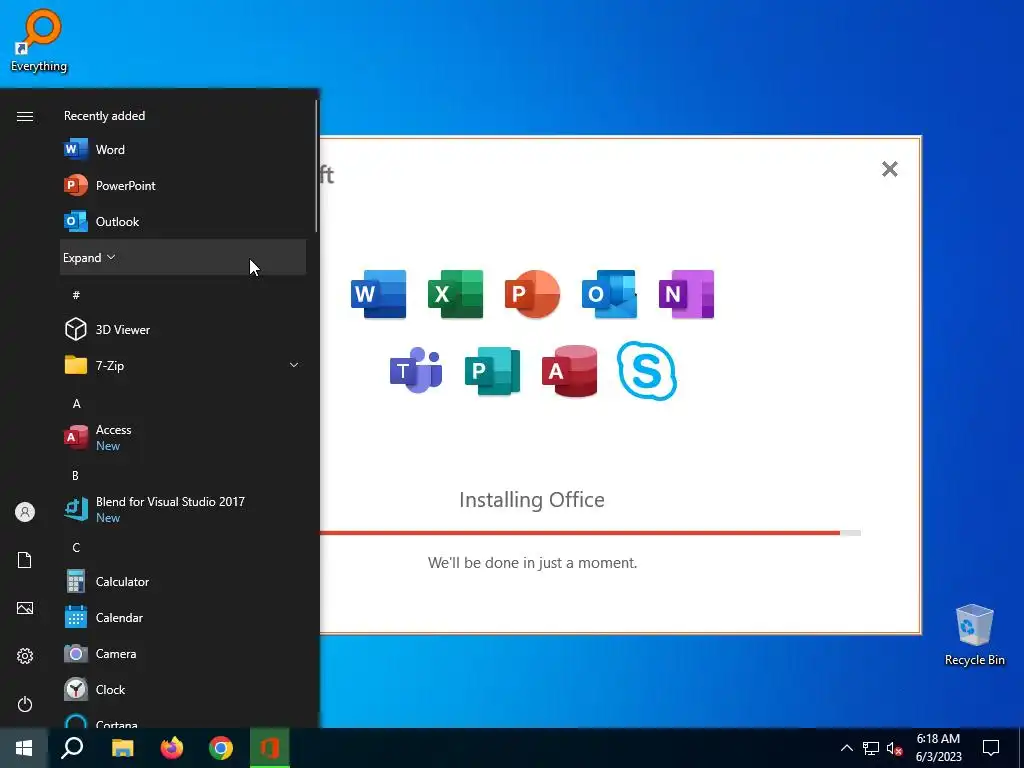This screenshot has width=1024, height=768.
Task: Select Office installer taskbar button
Action: pos(270,748)
